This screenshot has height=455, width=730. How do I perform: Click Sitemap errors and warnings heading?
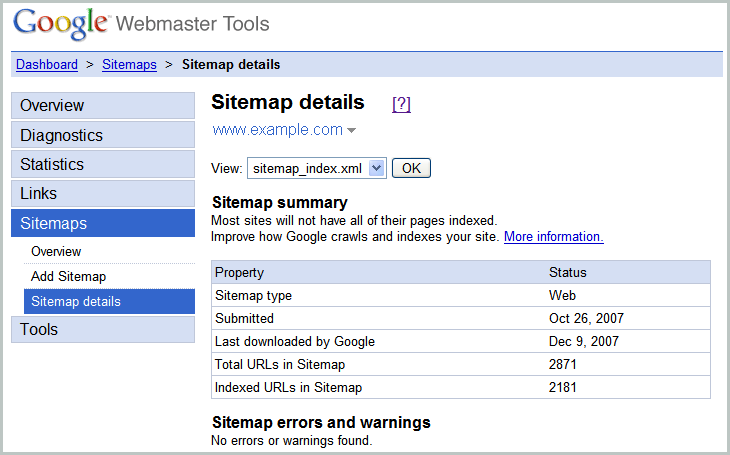(x=321, y=422)
